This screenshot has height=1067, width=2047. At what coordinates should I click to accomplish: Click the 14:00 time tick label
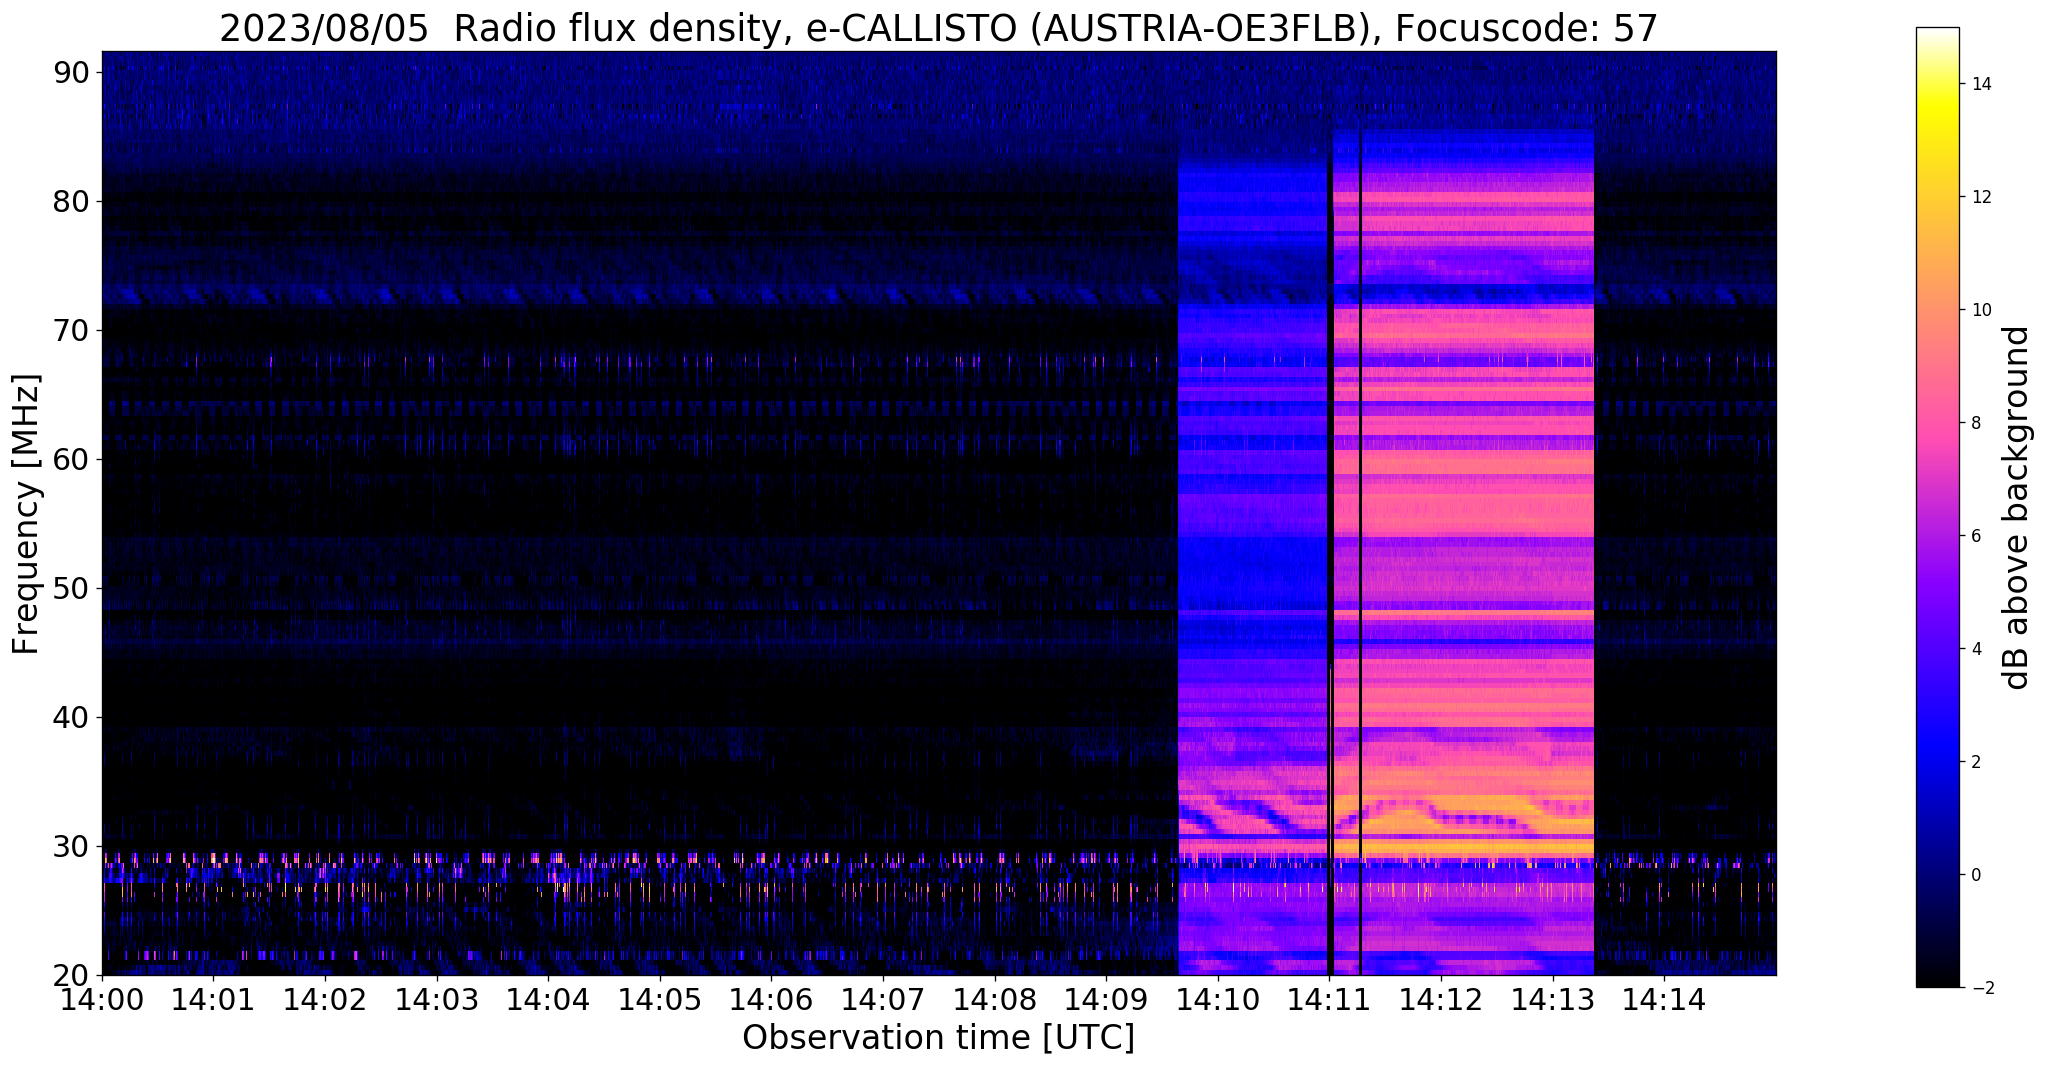click(102, 999)
